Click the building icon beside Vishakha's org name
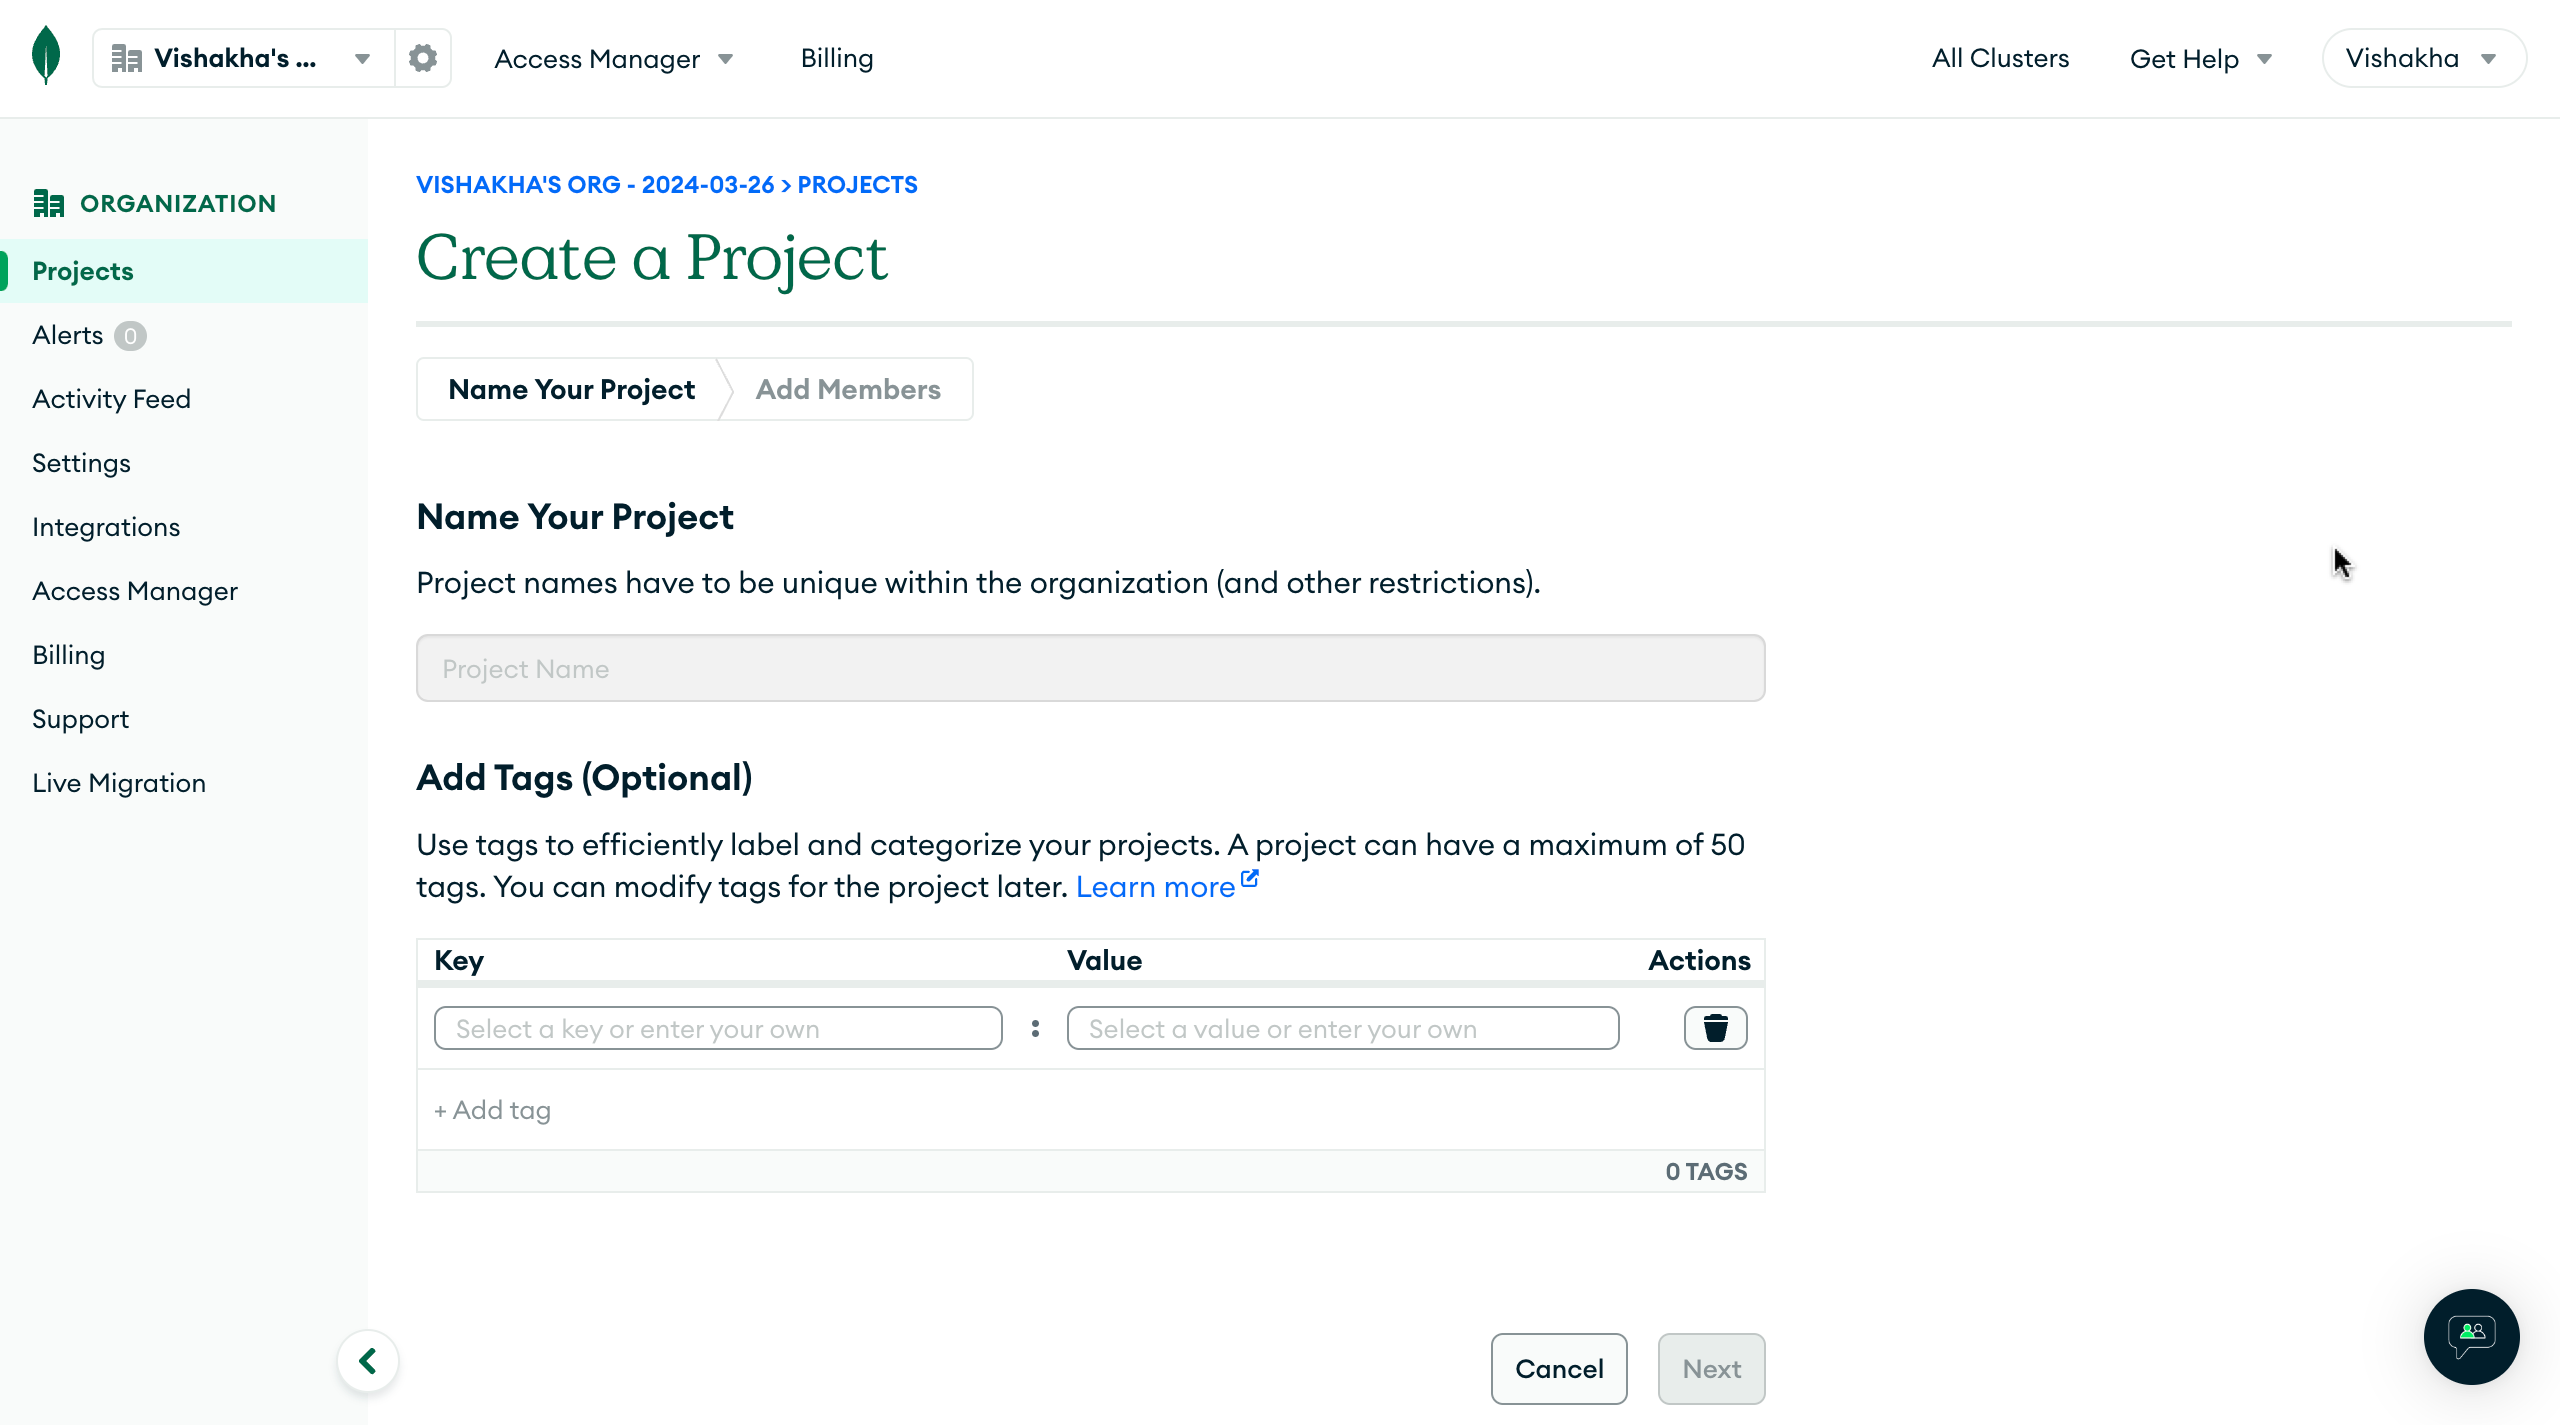 click(x=126, y=57)
